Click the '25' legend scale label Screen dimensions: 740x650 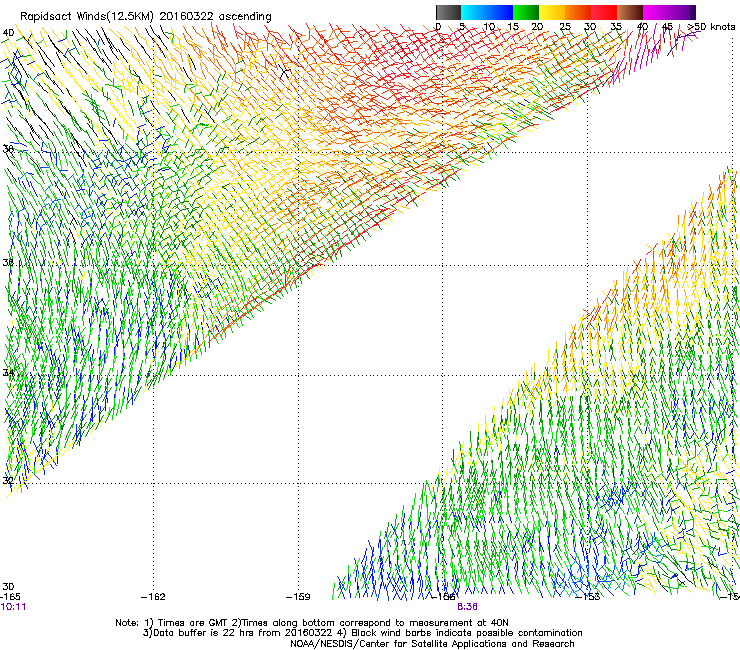click(x=565, y=27)
